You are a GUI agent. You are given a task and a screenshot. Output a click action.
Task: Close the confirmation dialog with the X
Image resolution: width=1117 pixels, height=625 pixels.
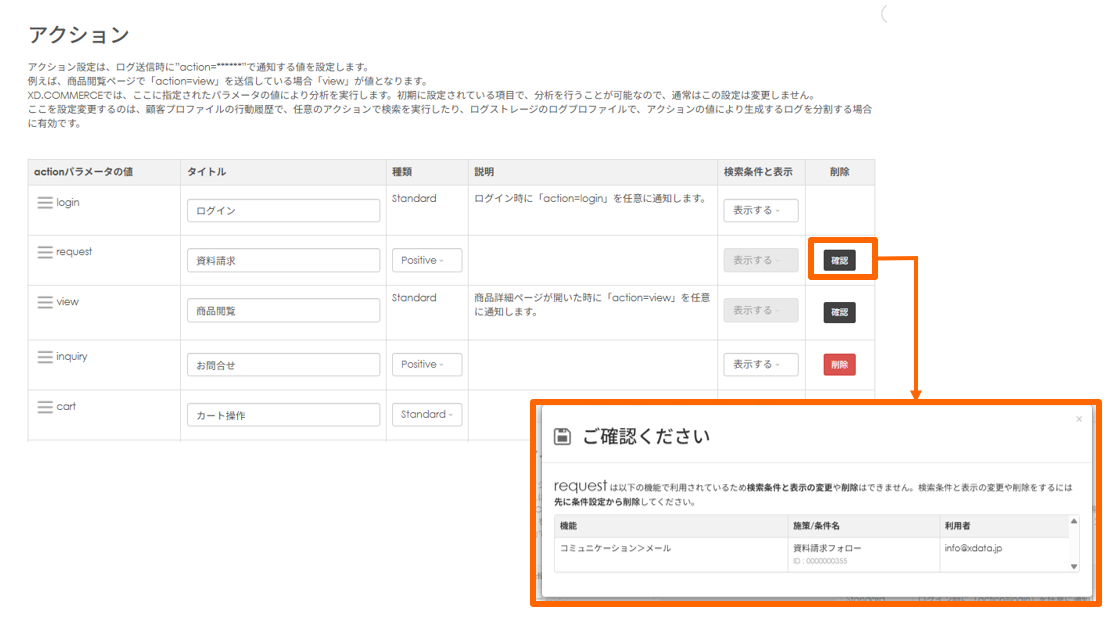[1079, 419]
